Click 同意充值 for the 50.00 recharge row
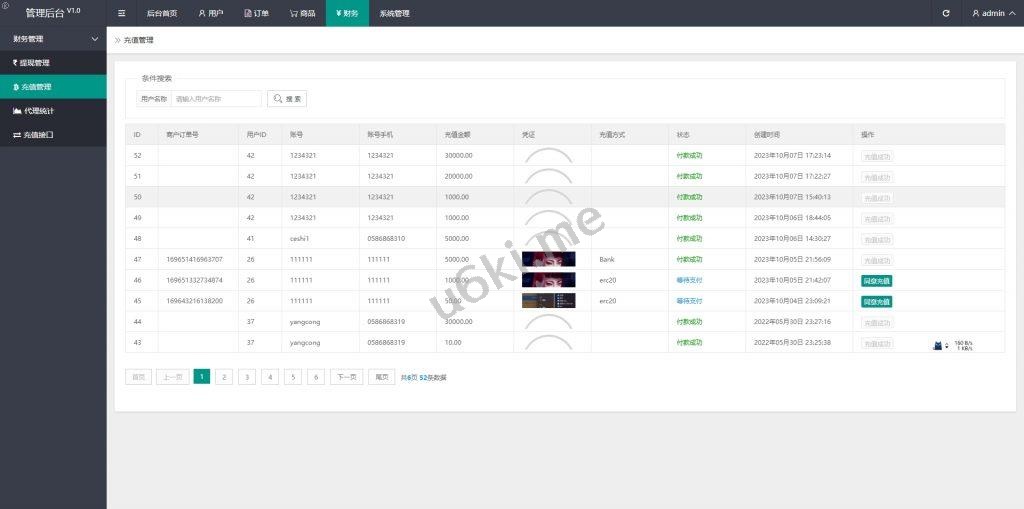 (876, 301)
